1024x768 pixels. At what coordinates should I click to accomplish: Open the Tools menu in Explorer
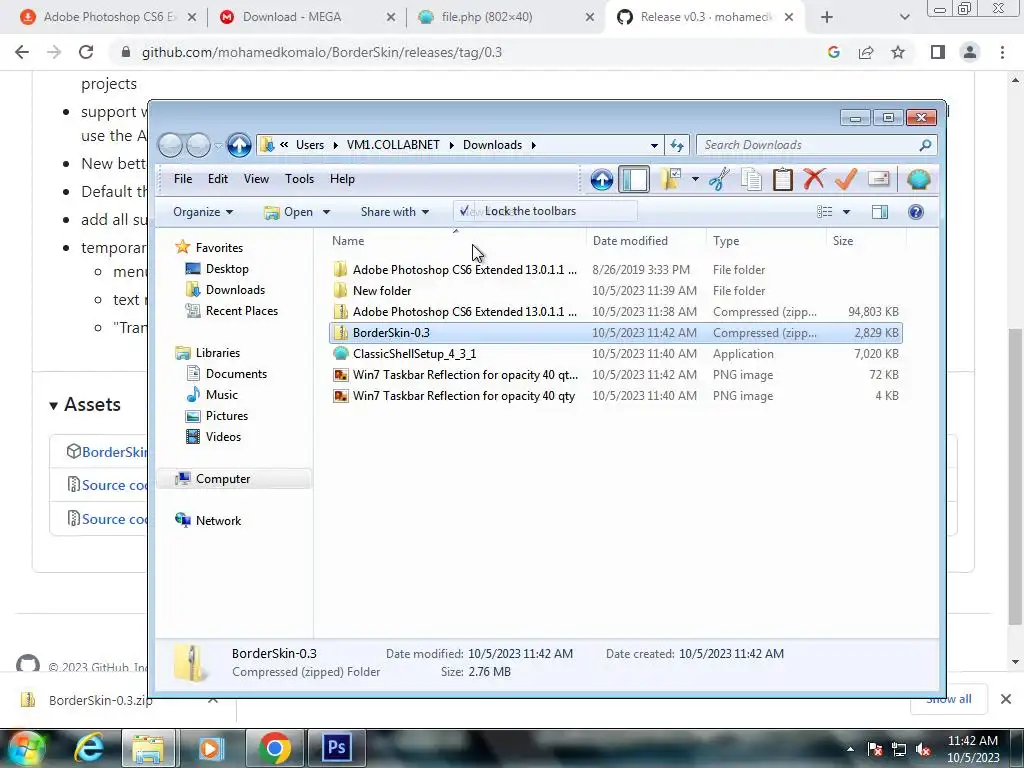[x=299, y=179]
